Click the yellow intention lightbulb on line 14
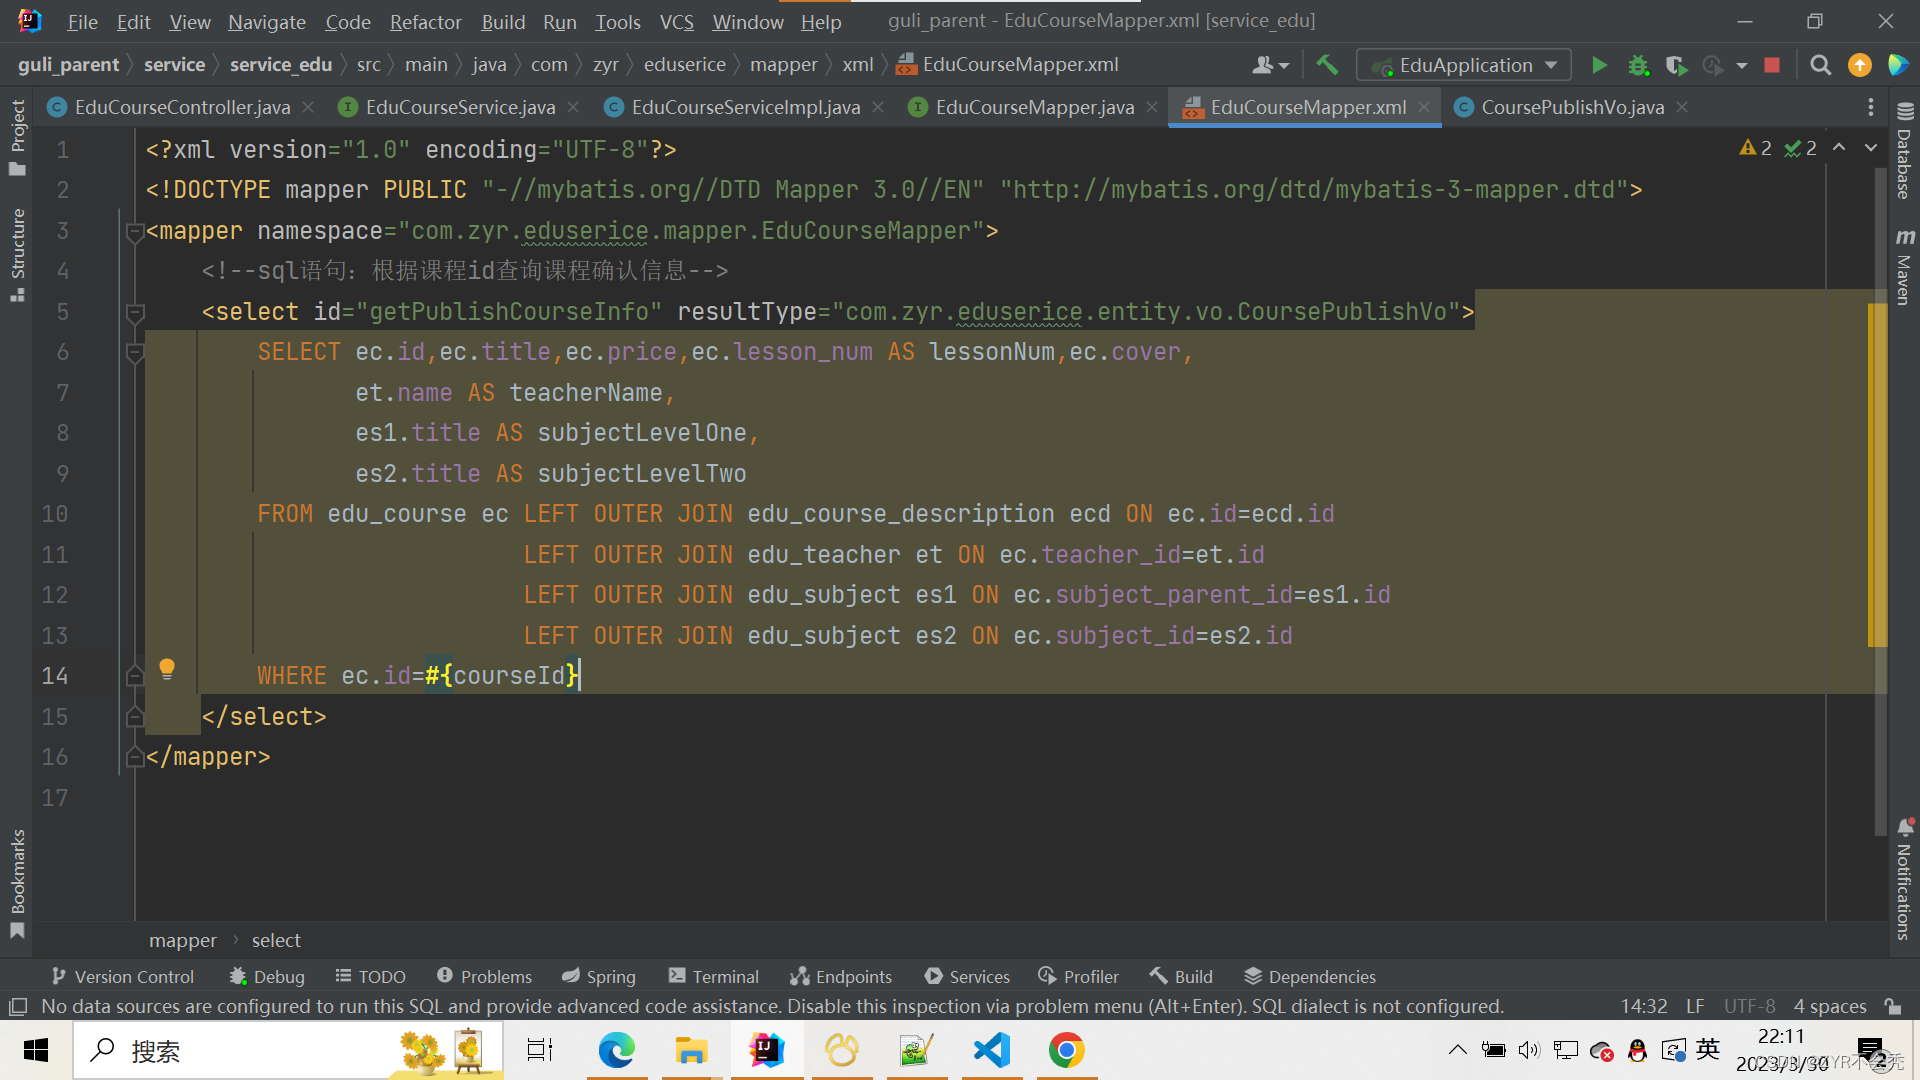Viewport: 1920px width, 1080px height. 167,669
